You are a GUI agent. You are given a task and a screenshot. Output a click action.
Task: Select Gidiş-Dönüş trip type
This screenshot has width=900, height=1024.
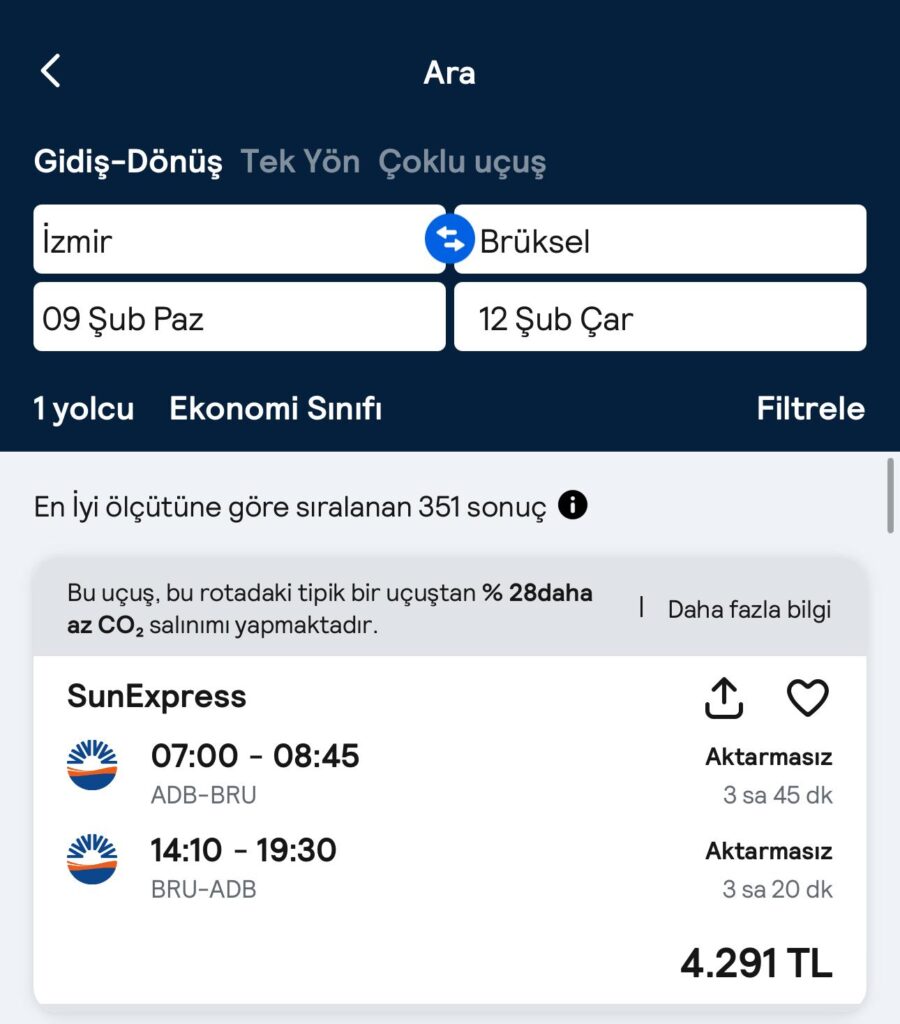pyautogui.click(x=128, y=162)
